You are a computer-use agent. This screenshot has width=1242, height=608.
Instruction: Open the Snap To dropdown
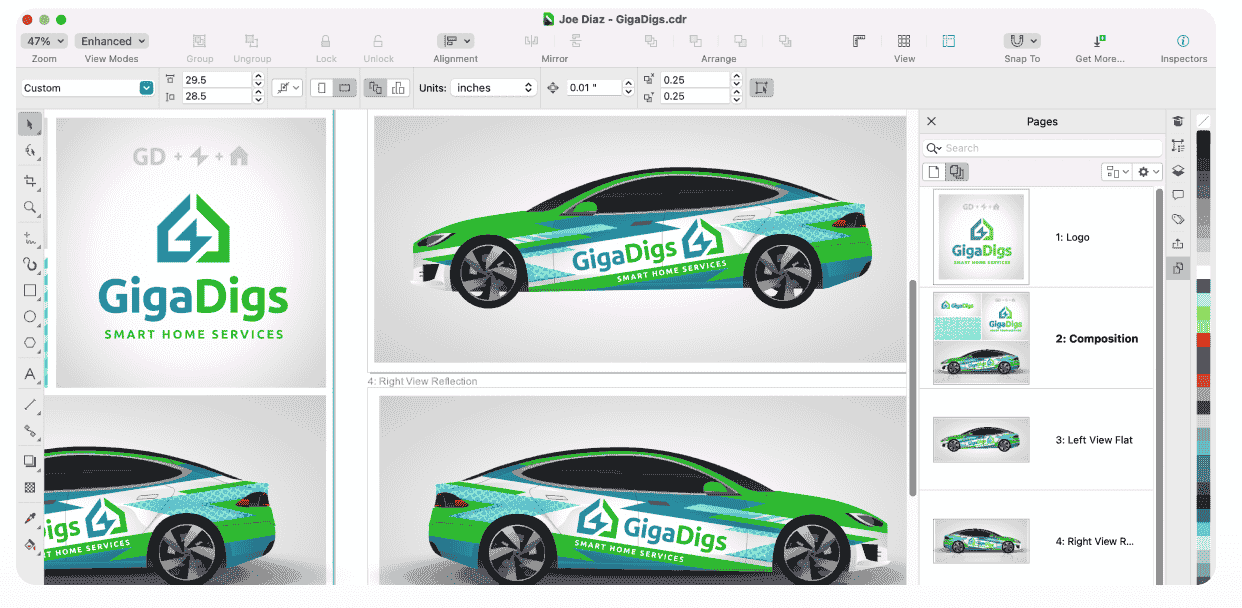pos(1022,41)
